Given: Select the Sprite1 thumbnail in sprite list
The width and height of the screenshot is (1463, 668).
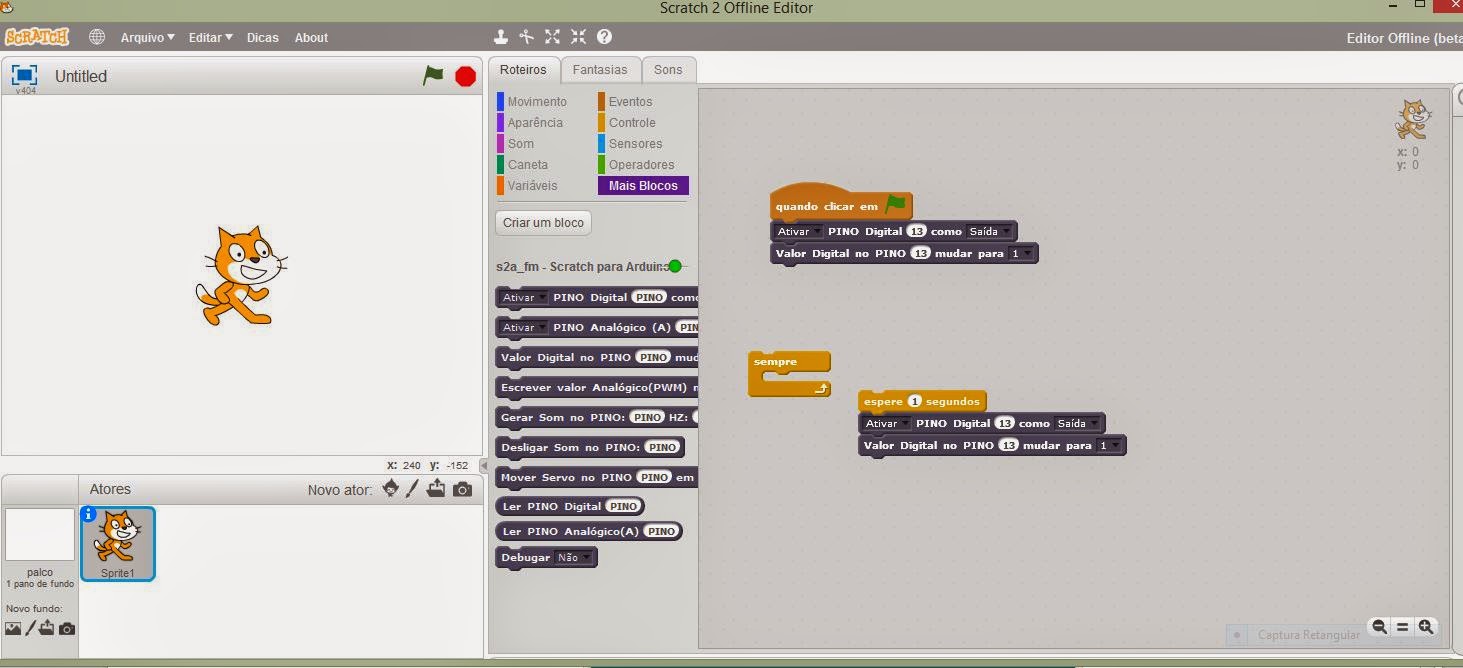Looking at the screenshot, I should point(118,543).
